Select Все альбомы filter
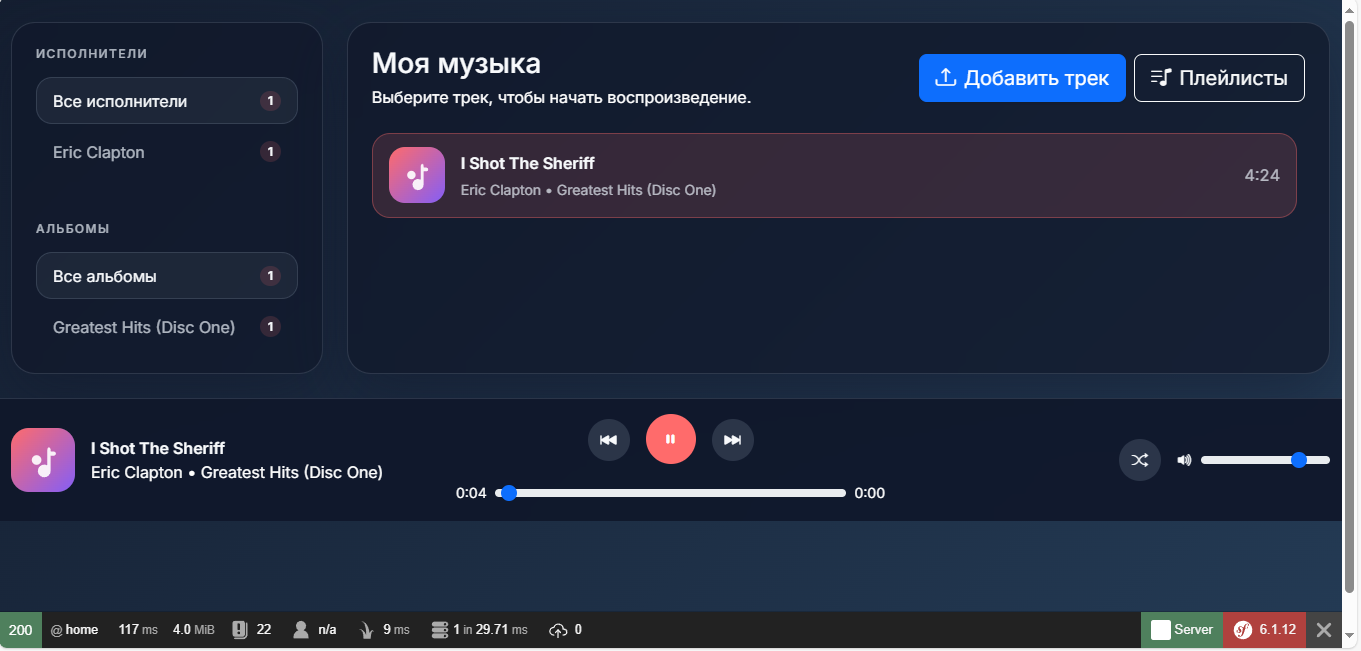 [x=167, y=276]
